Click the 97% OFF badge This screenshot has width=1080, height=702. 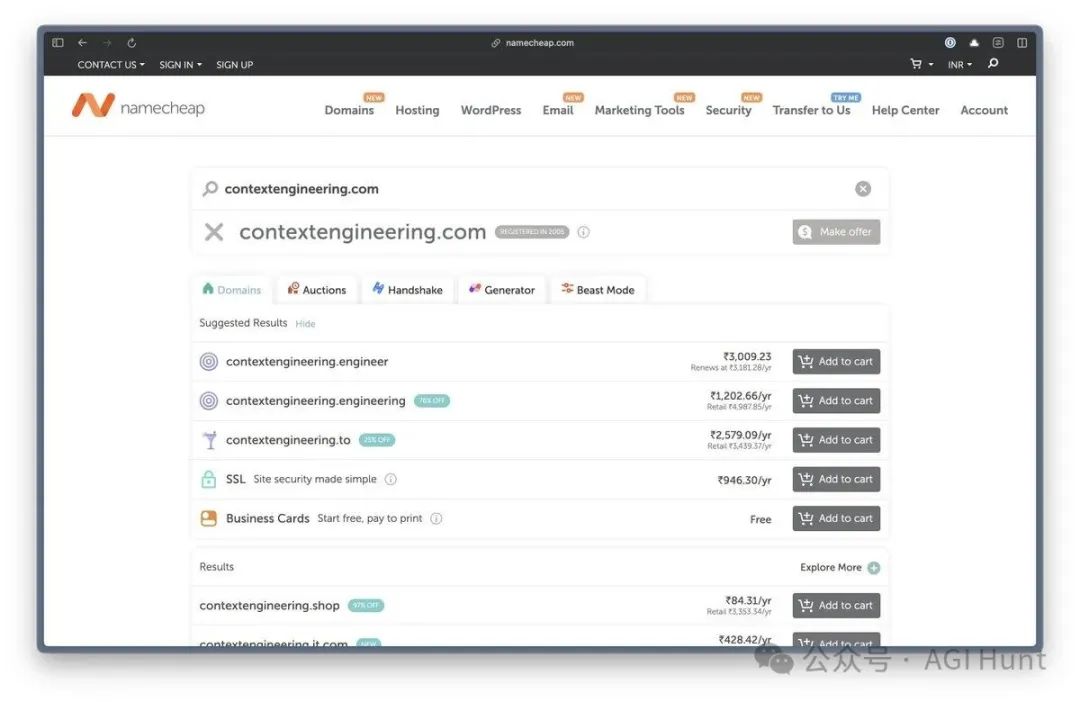coord(366,606)
